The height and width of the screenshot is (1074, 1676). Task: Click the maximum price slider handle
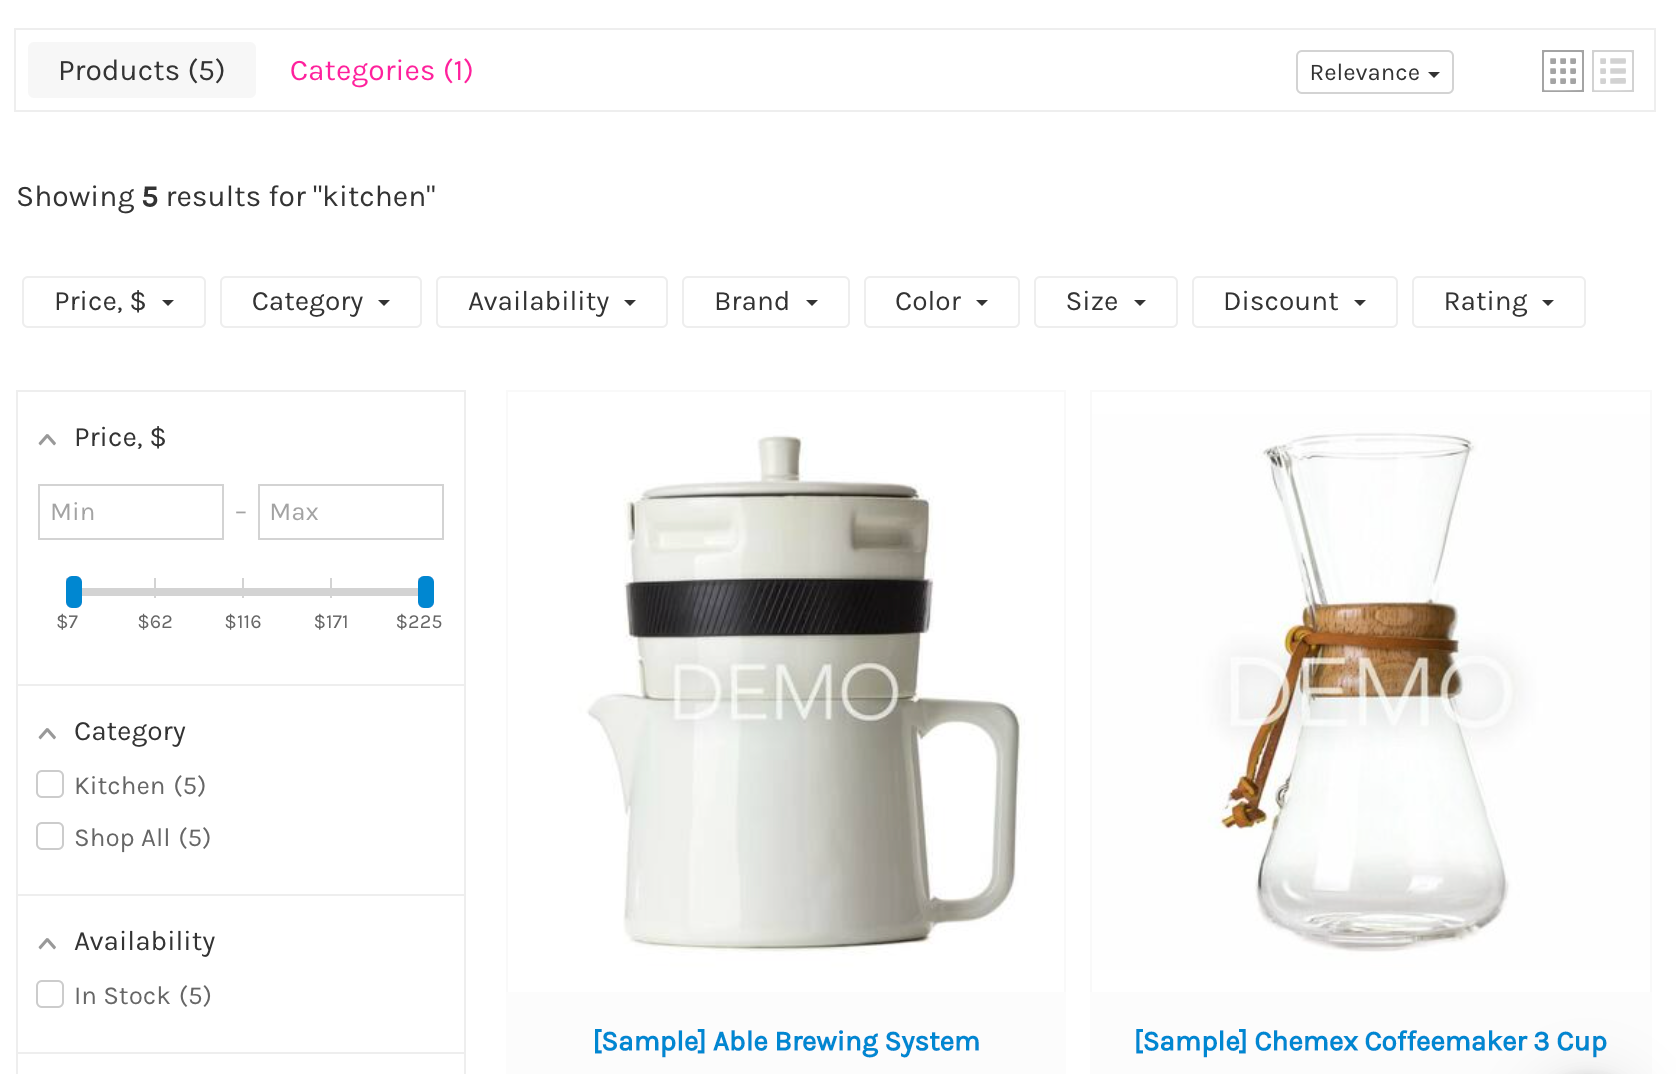(426, 592)
